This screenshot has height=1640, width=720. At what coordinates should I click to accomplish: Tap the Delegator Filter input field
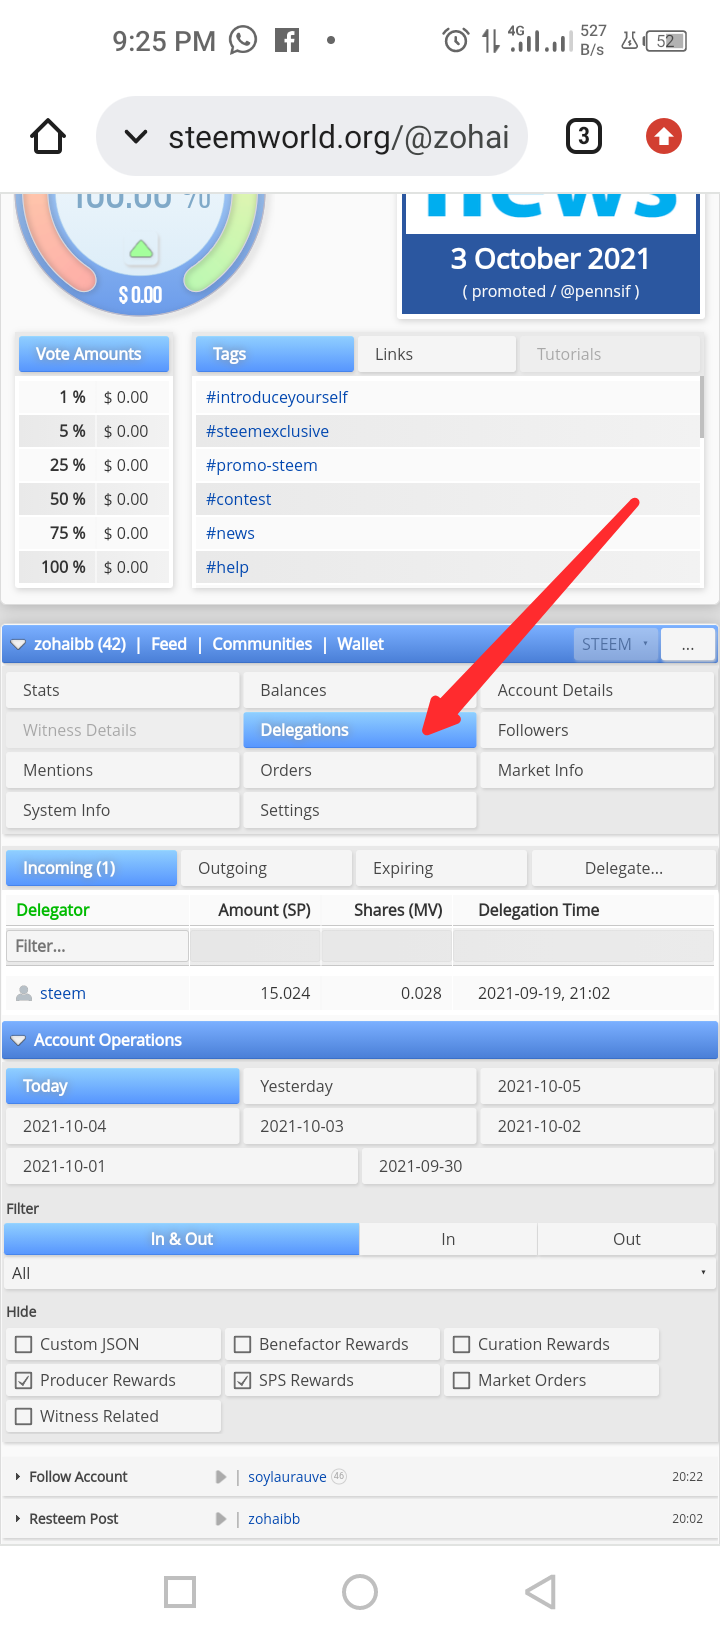(x=97, y=946)
